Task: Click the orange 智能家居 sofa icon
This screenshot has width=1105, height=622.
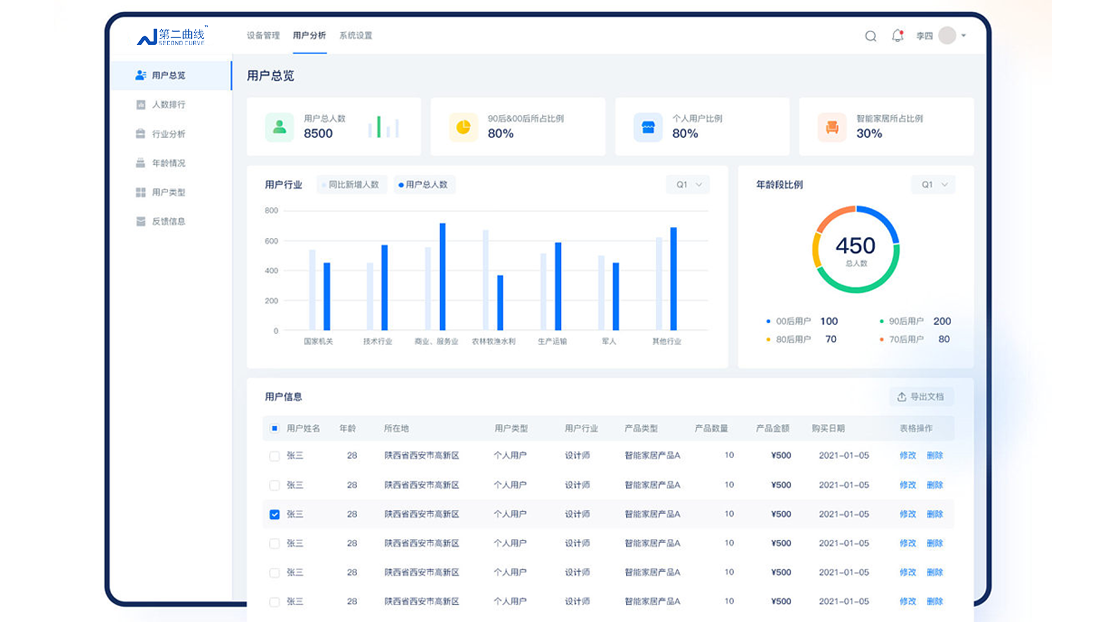Action: point(832,127)
